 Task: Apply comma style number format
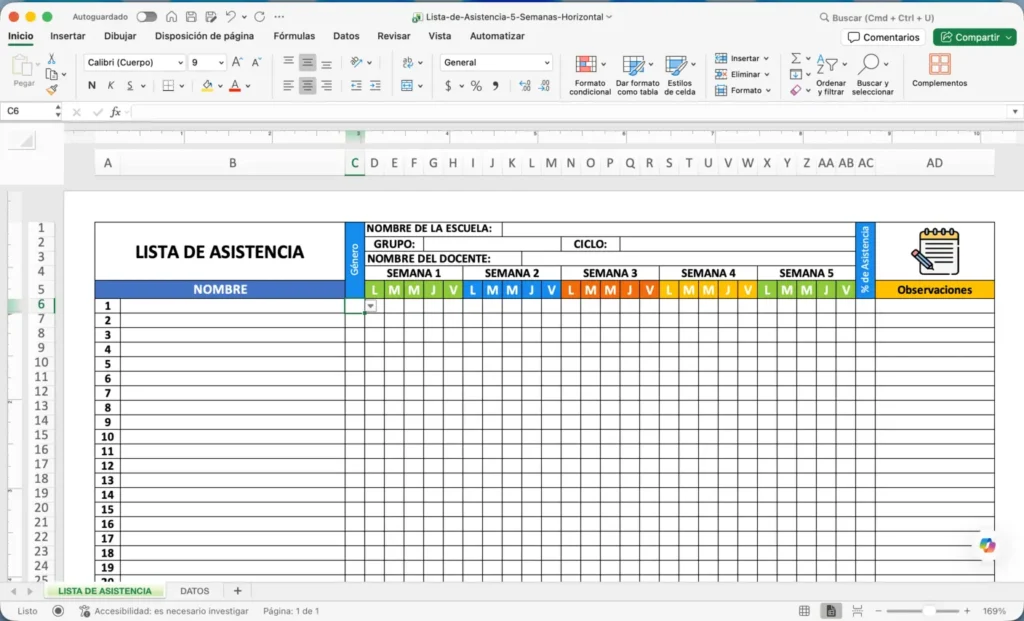[496, 86]
